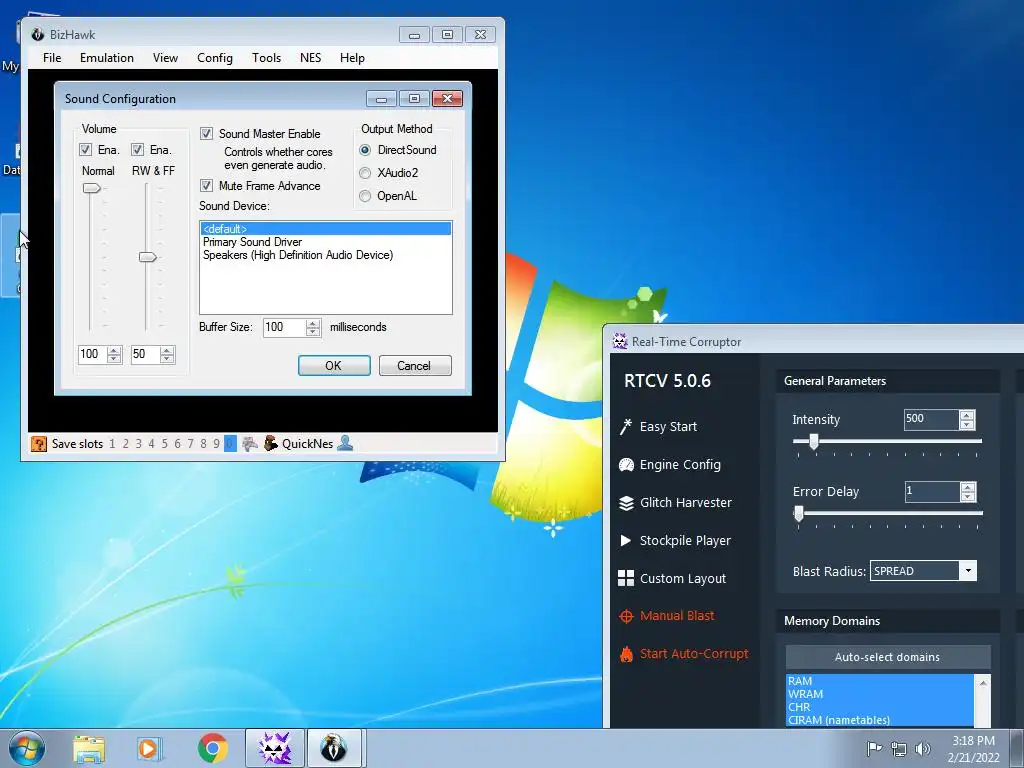Open the Config menu

(215, 57)
